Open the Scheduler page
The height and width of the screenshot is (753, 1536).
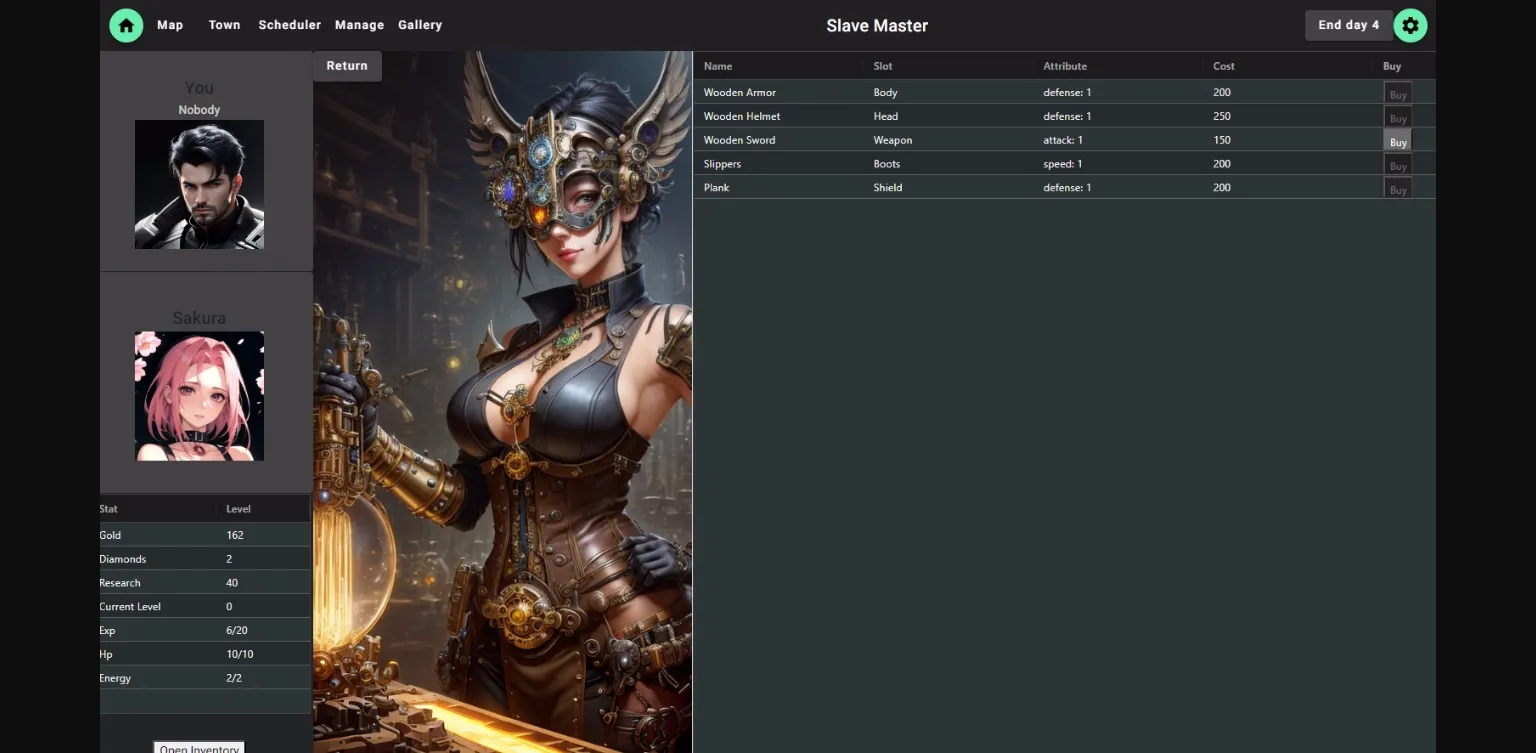289,25
